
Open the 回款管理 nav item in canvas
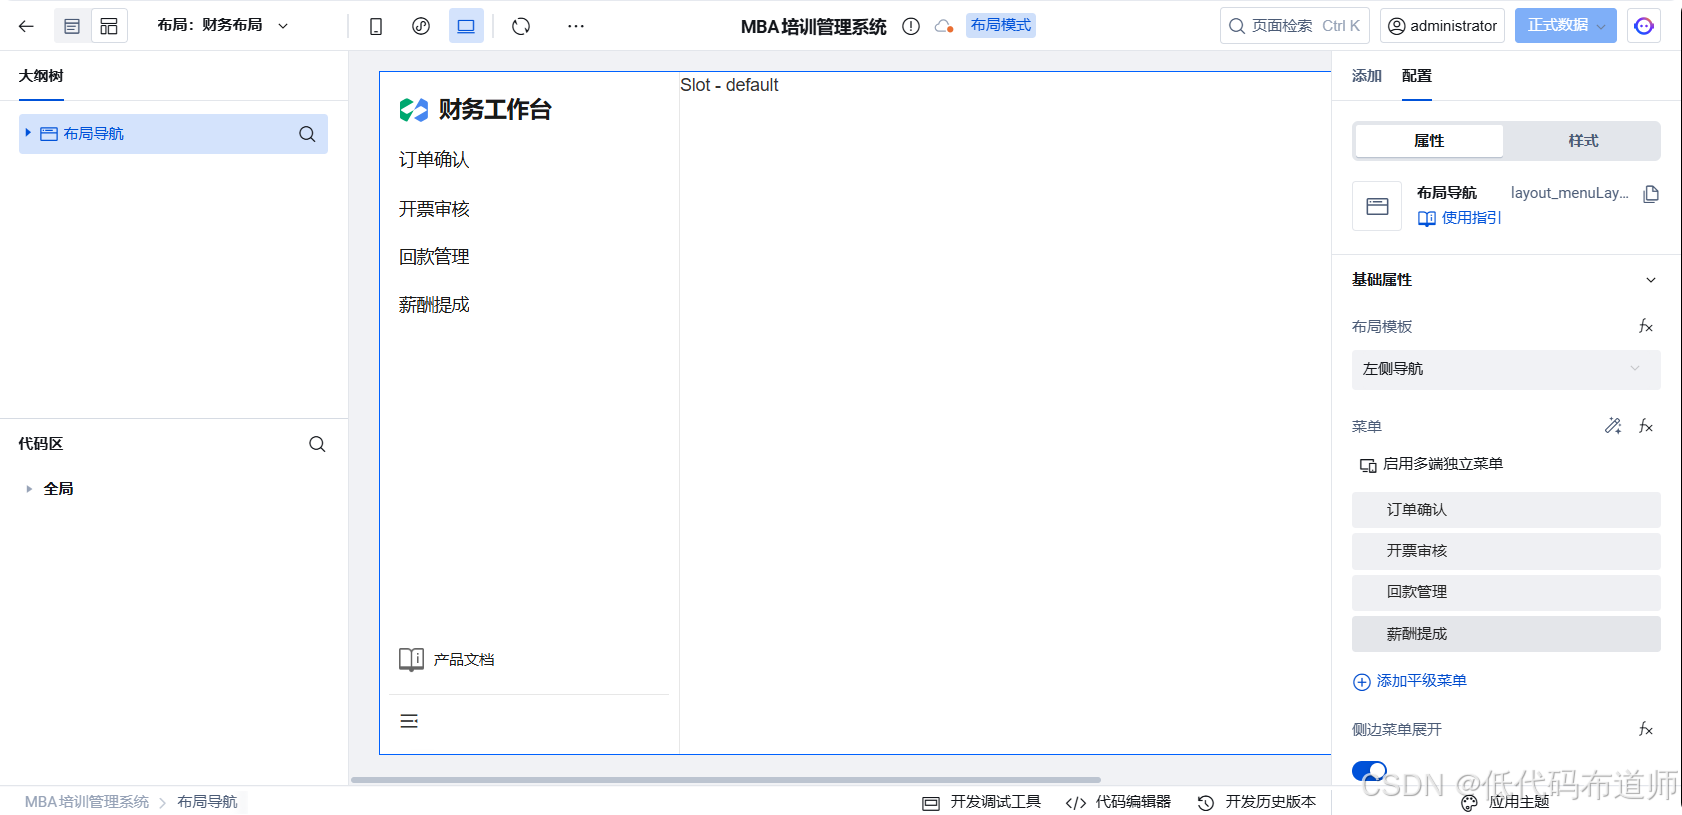tap(434, 257)
